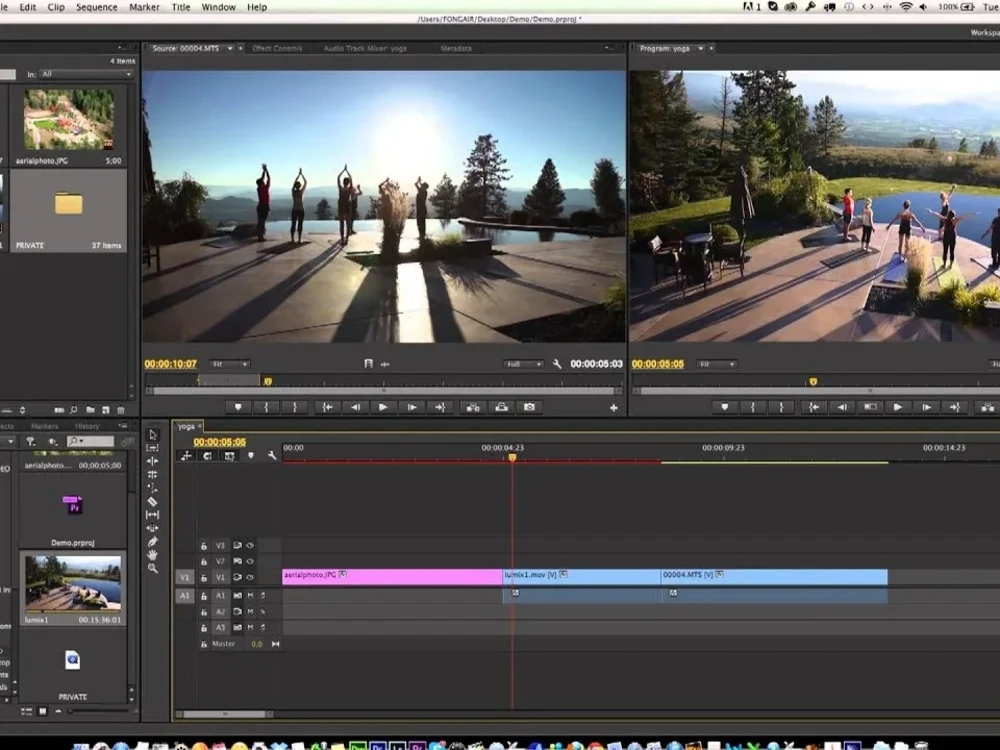Select aerialphoto.JPG clip on timeline

coord(392,577)
